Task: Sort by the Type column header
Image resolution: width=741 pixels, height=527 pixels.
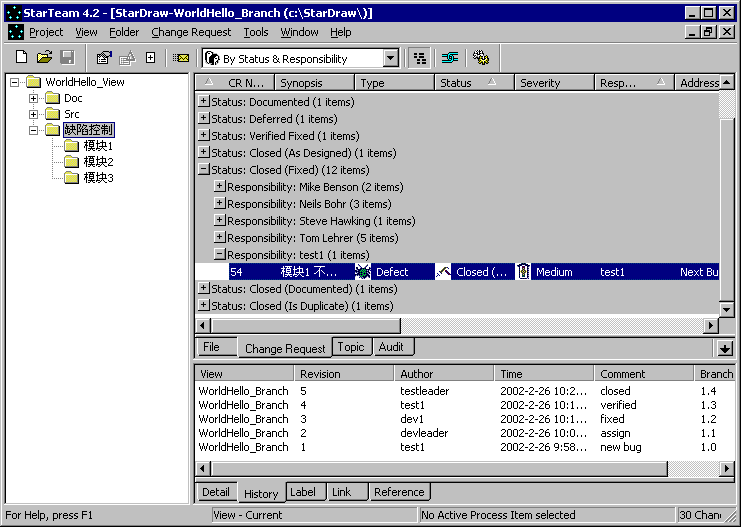Action: click(x=394, y=83)
